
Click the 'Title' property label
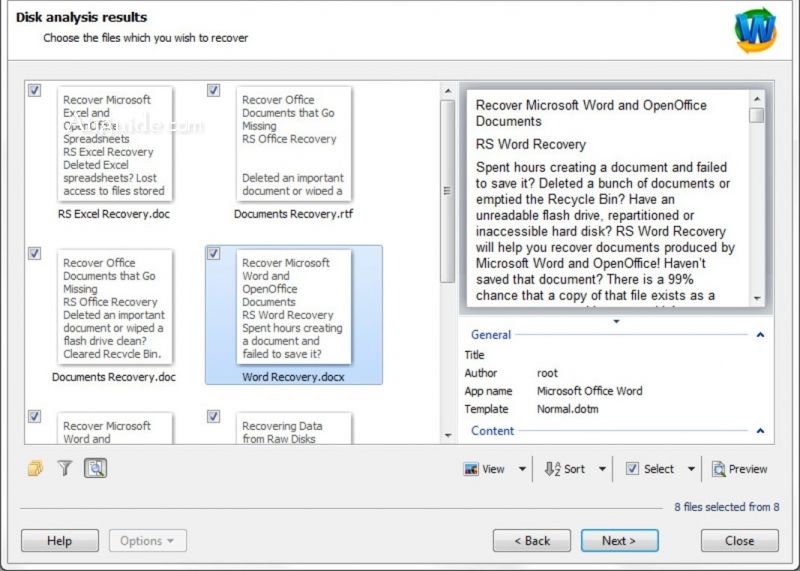click(x=474, y=355)
